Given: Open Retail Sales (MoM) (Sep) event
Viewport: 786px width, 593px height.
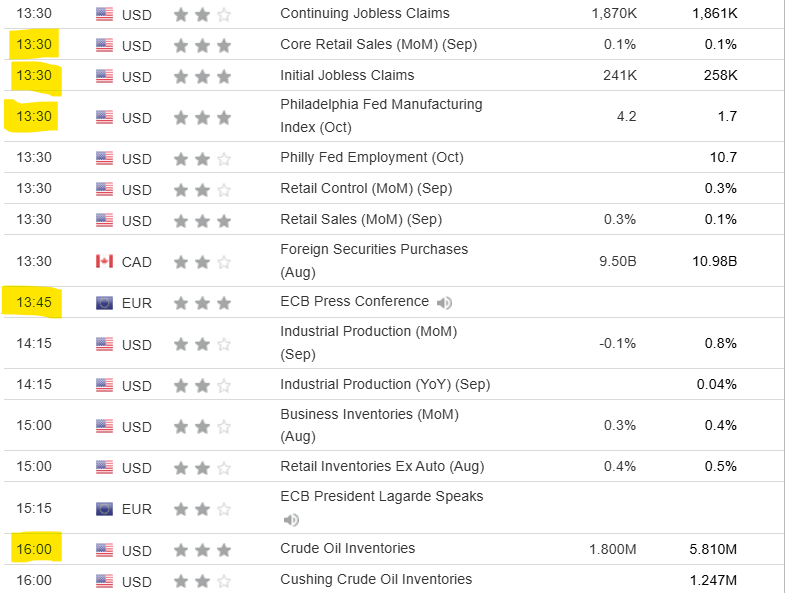Looking at the screenshot, I should point(360,219).
